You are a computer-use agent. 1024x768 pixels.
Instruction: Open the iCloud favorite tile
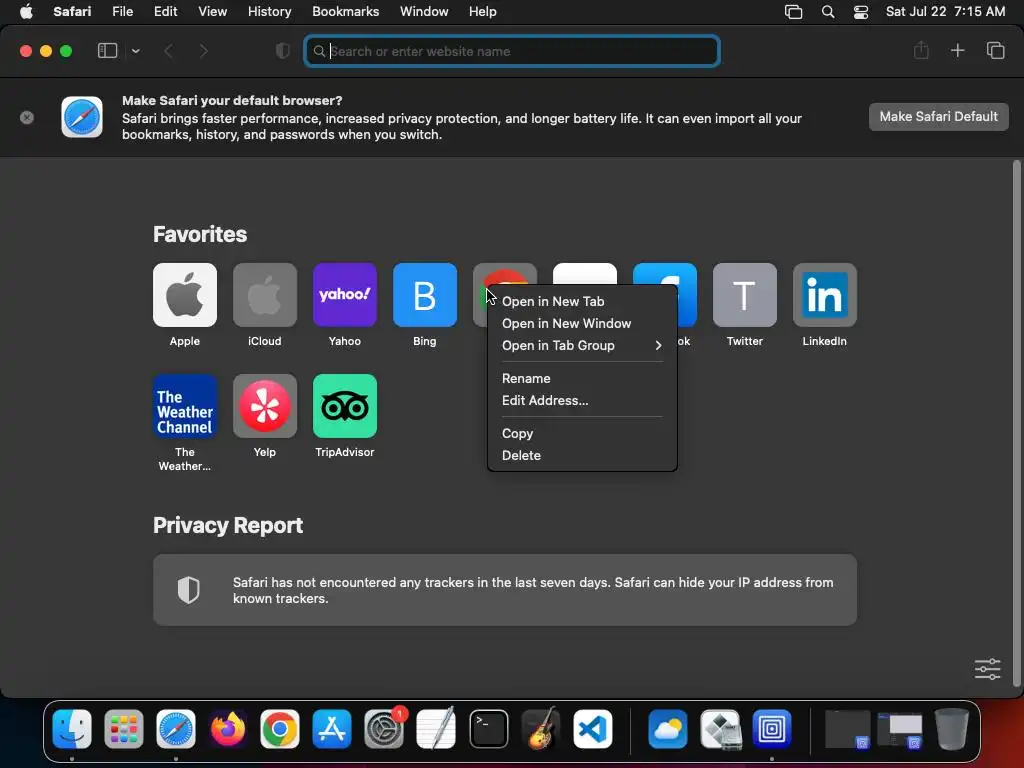(x=264, y=295)
